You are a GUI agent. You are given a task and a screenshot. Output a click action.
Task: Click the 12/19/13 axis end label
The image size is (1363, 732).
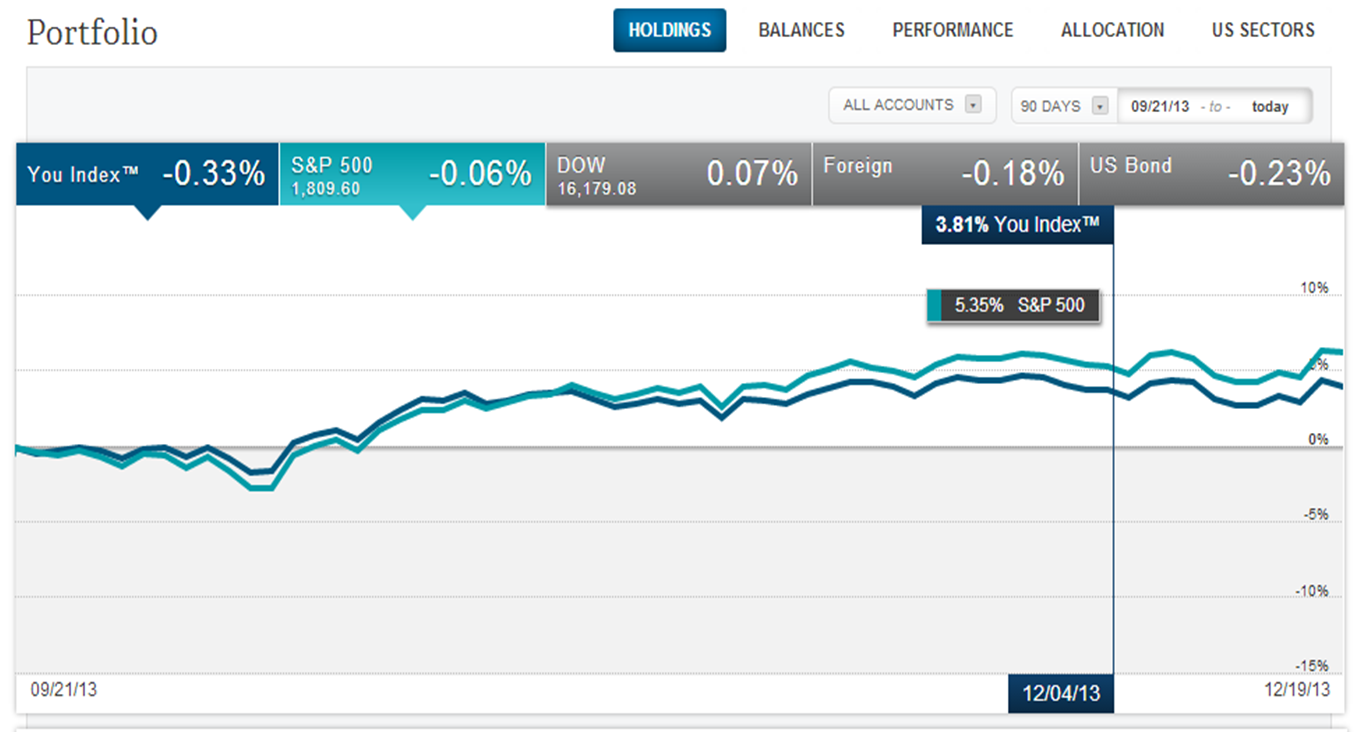click(1297, 689)
